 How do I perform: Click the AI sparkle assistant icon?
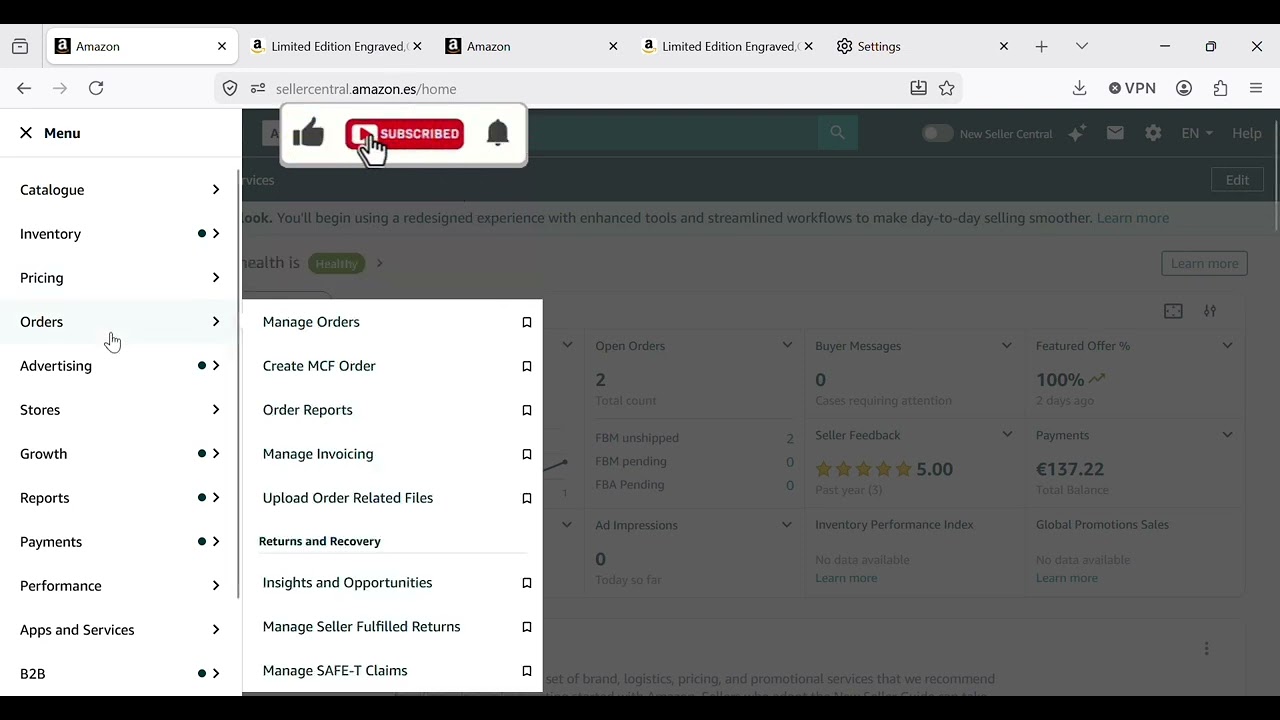(x=1077, y=133)
